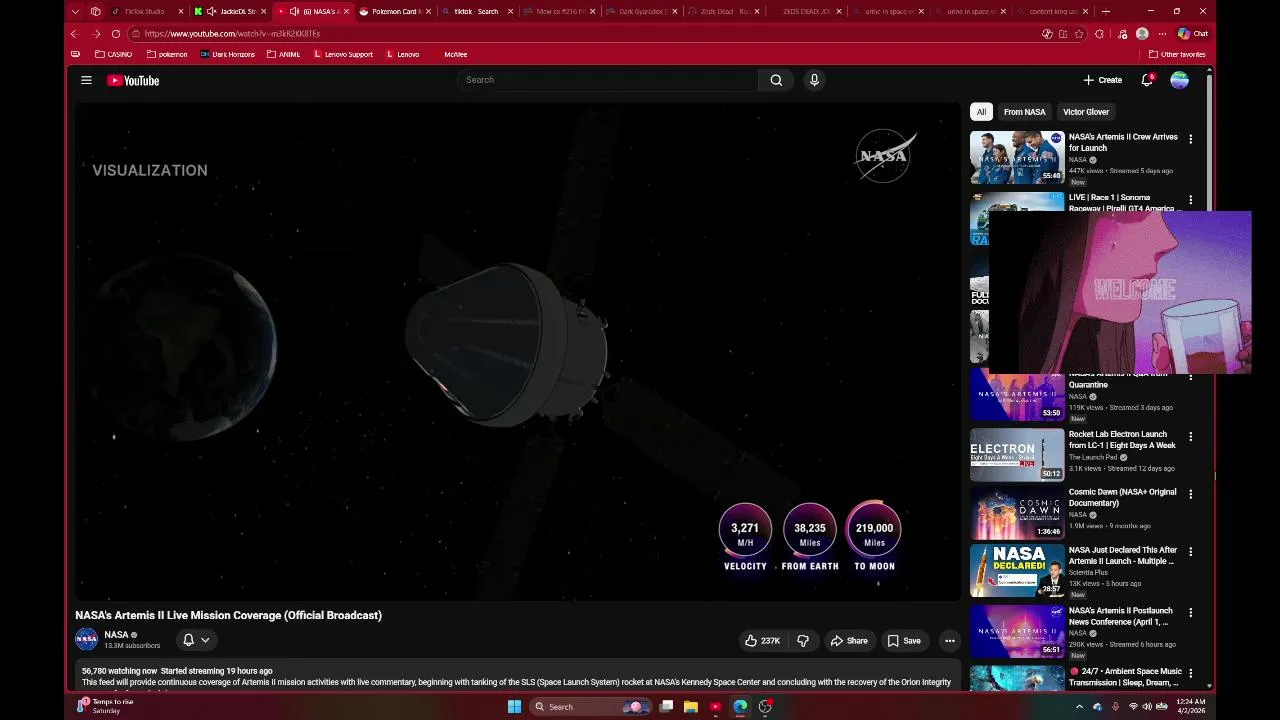This screenshot has width=1280, height=720.
Task: Open the YouTube account avatar menu
Action: click(1180, 80)
